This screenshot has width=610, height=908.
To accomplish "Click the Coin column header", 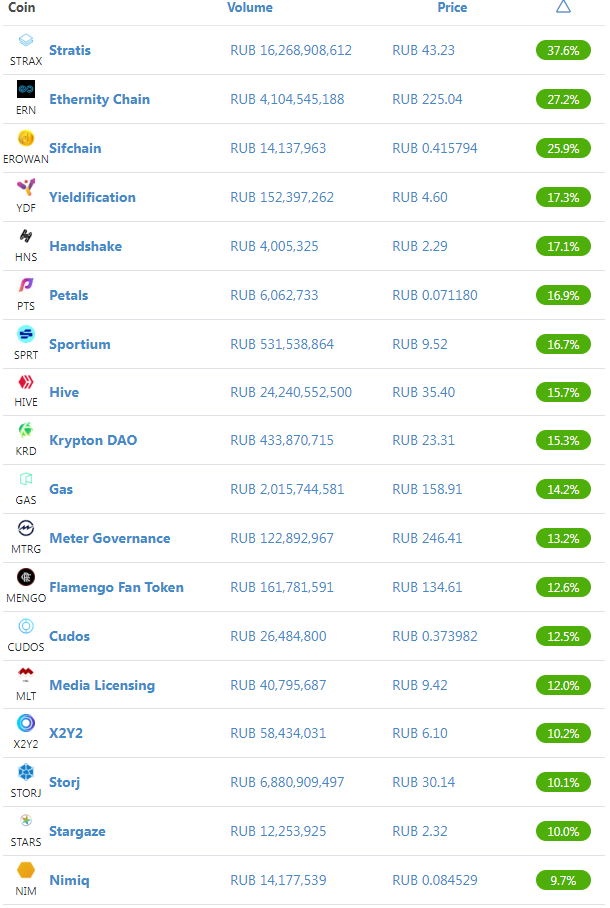I will [x=21, y=8].
